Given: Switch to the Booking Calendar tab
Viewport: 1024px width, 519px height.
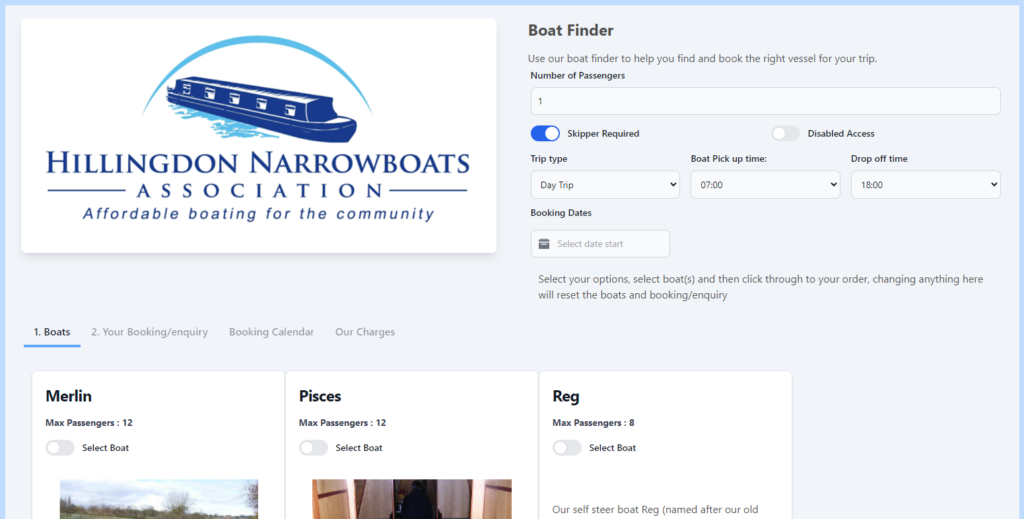Looking at the screenshot, I should click(271, 332).
